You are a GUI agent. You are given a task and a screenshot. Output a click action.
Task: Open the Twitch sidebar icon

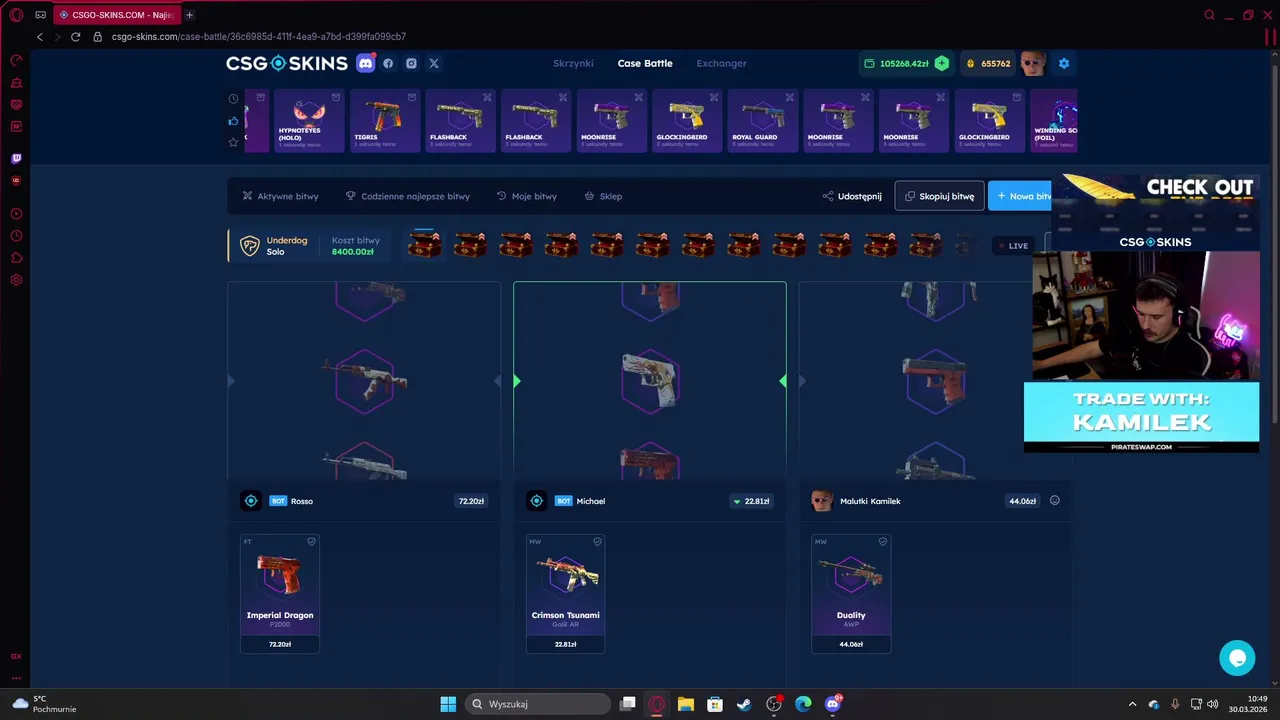[x=16, y=158]
